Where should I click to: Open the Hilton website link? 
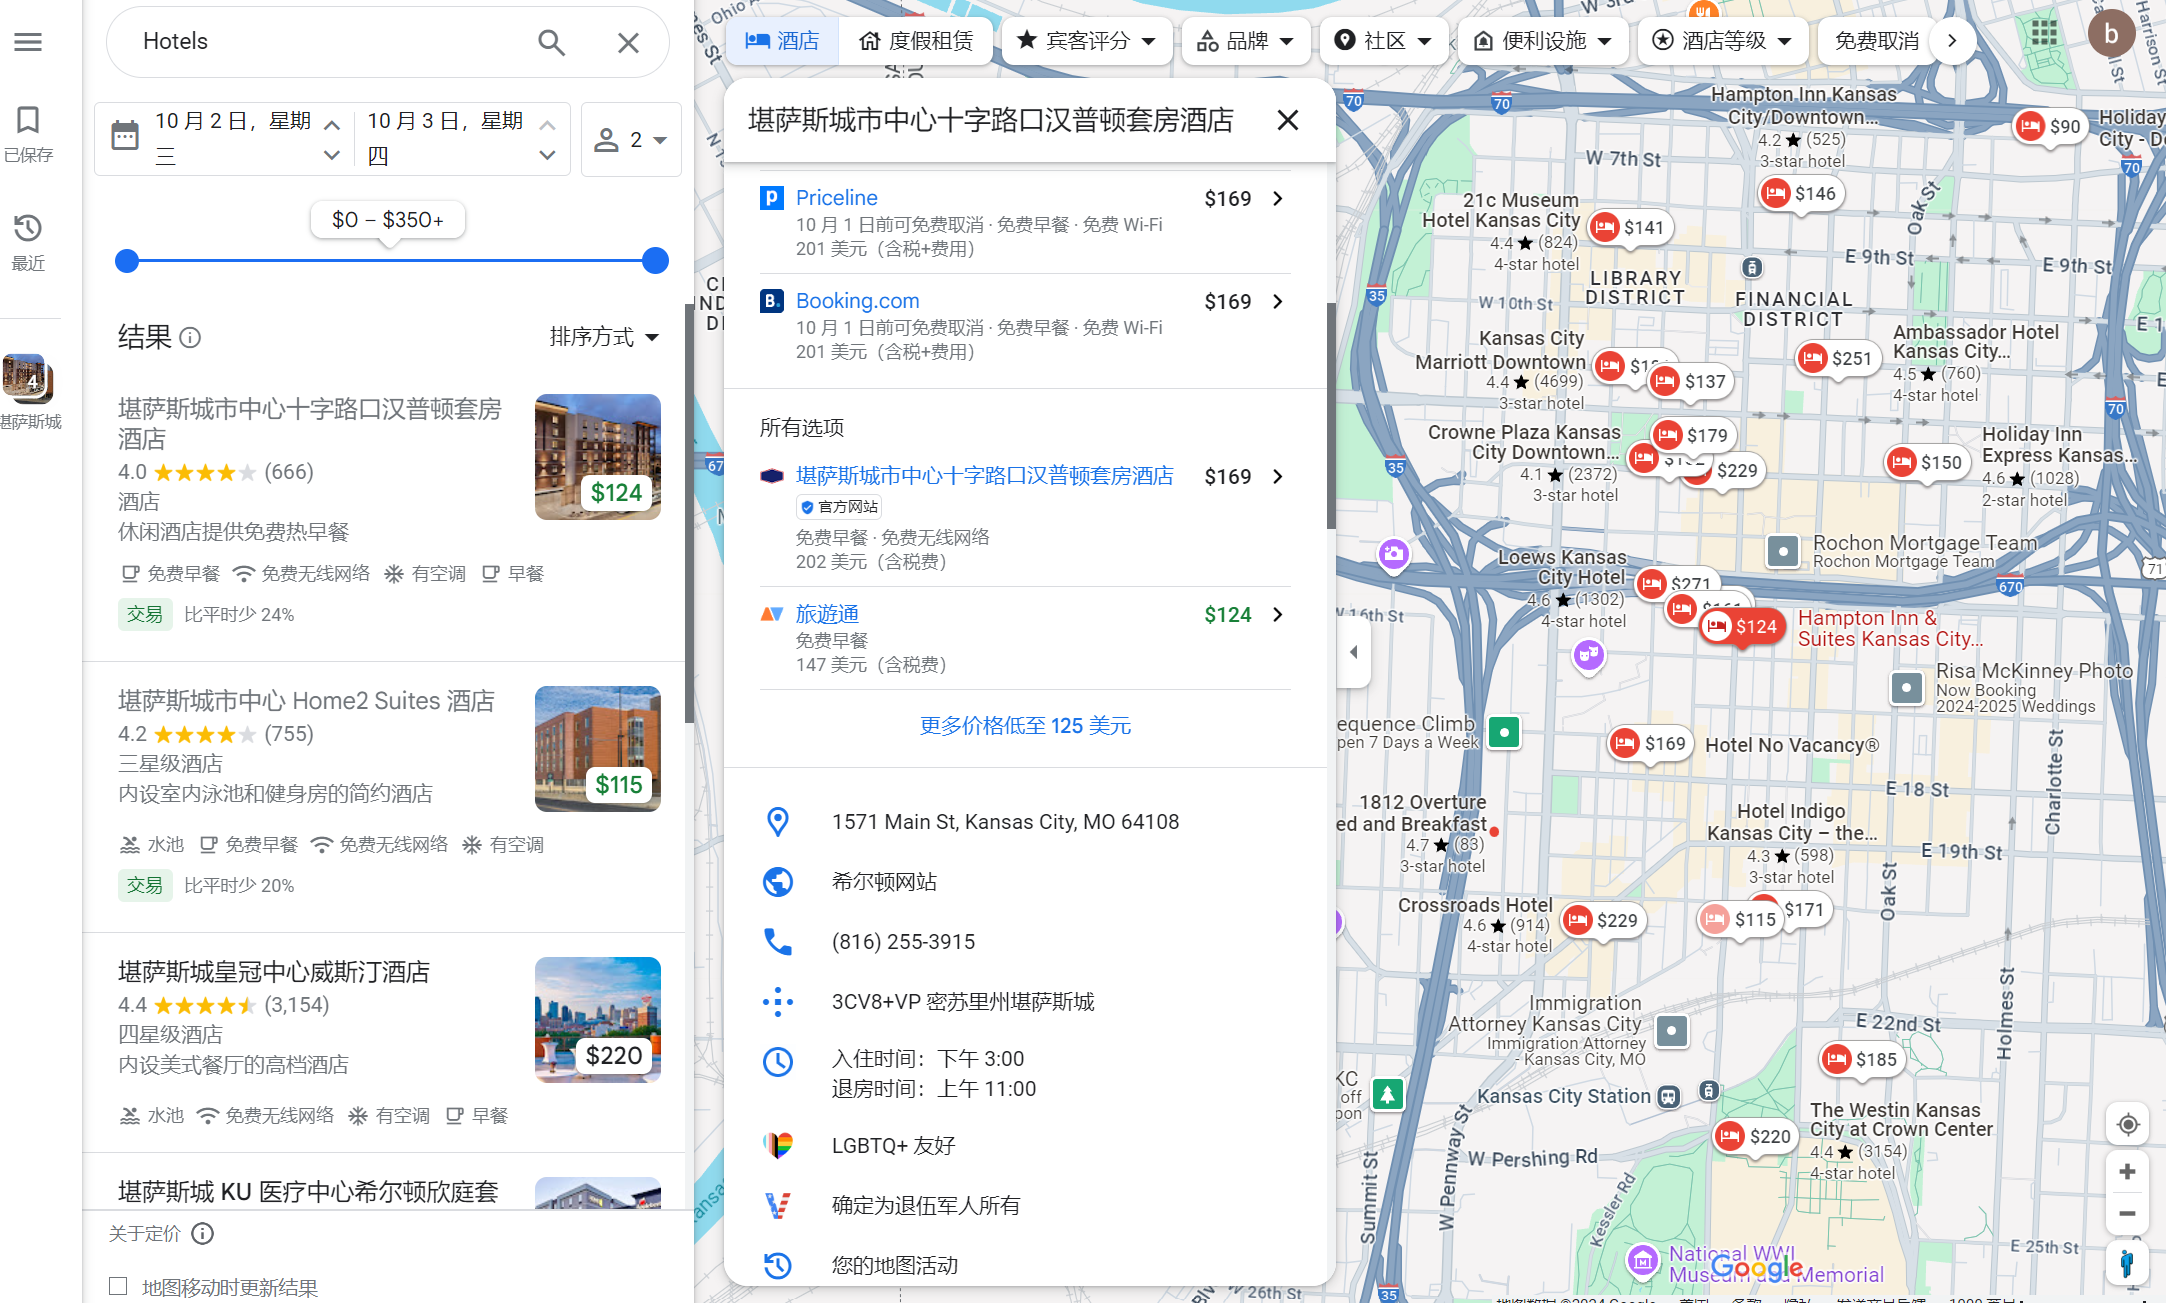884,882
